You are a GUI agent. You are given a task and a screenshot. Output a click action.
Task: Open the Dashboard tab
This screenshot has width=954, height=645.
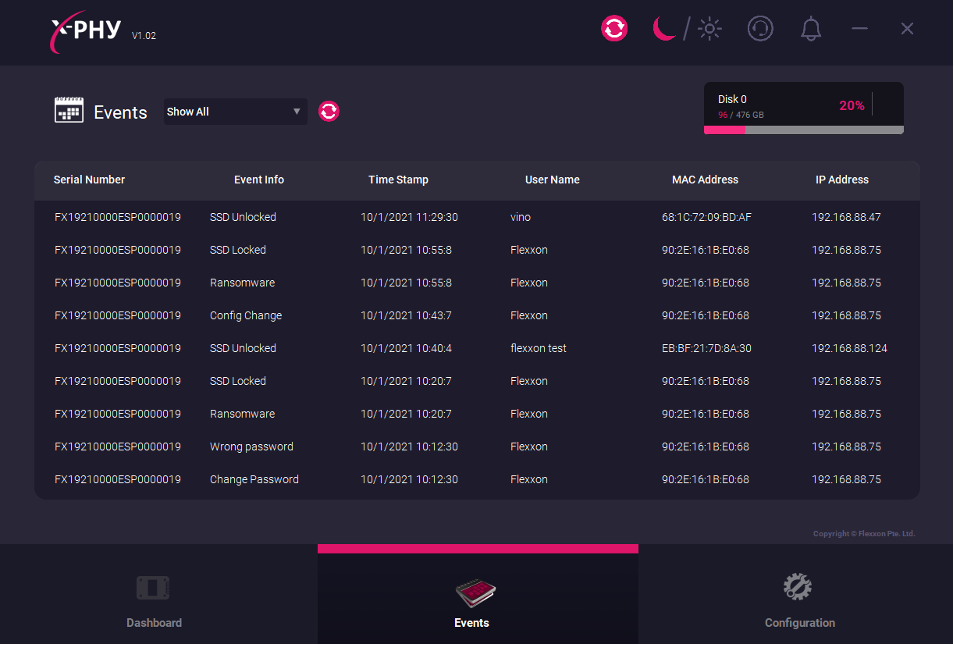(154, 600)
